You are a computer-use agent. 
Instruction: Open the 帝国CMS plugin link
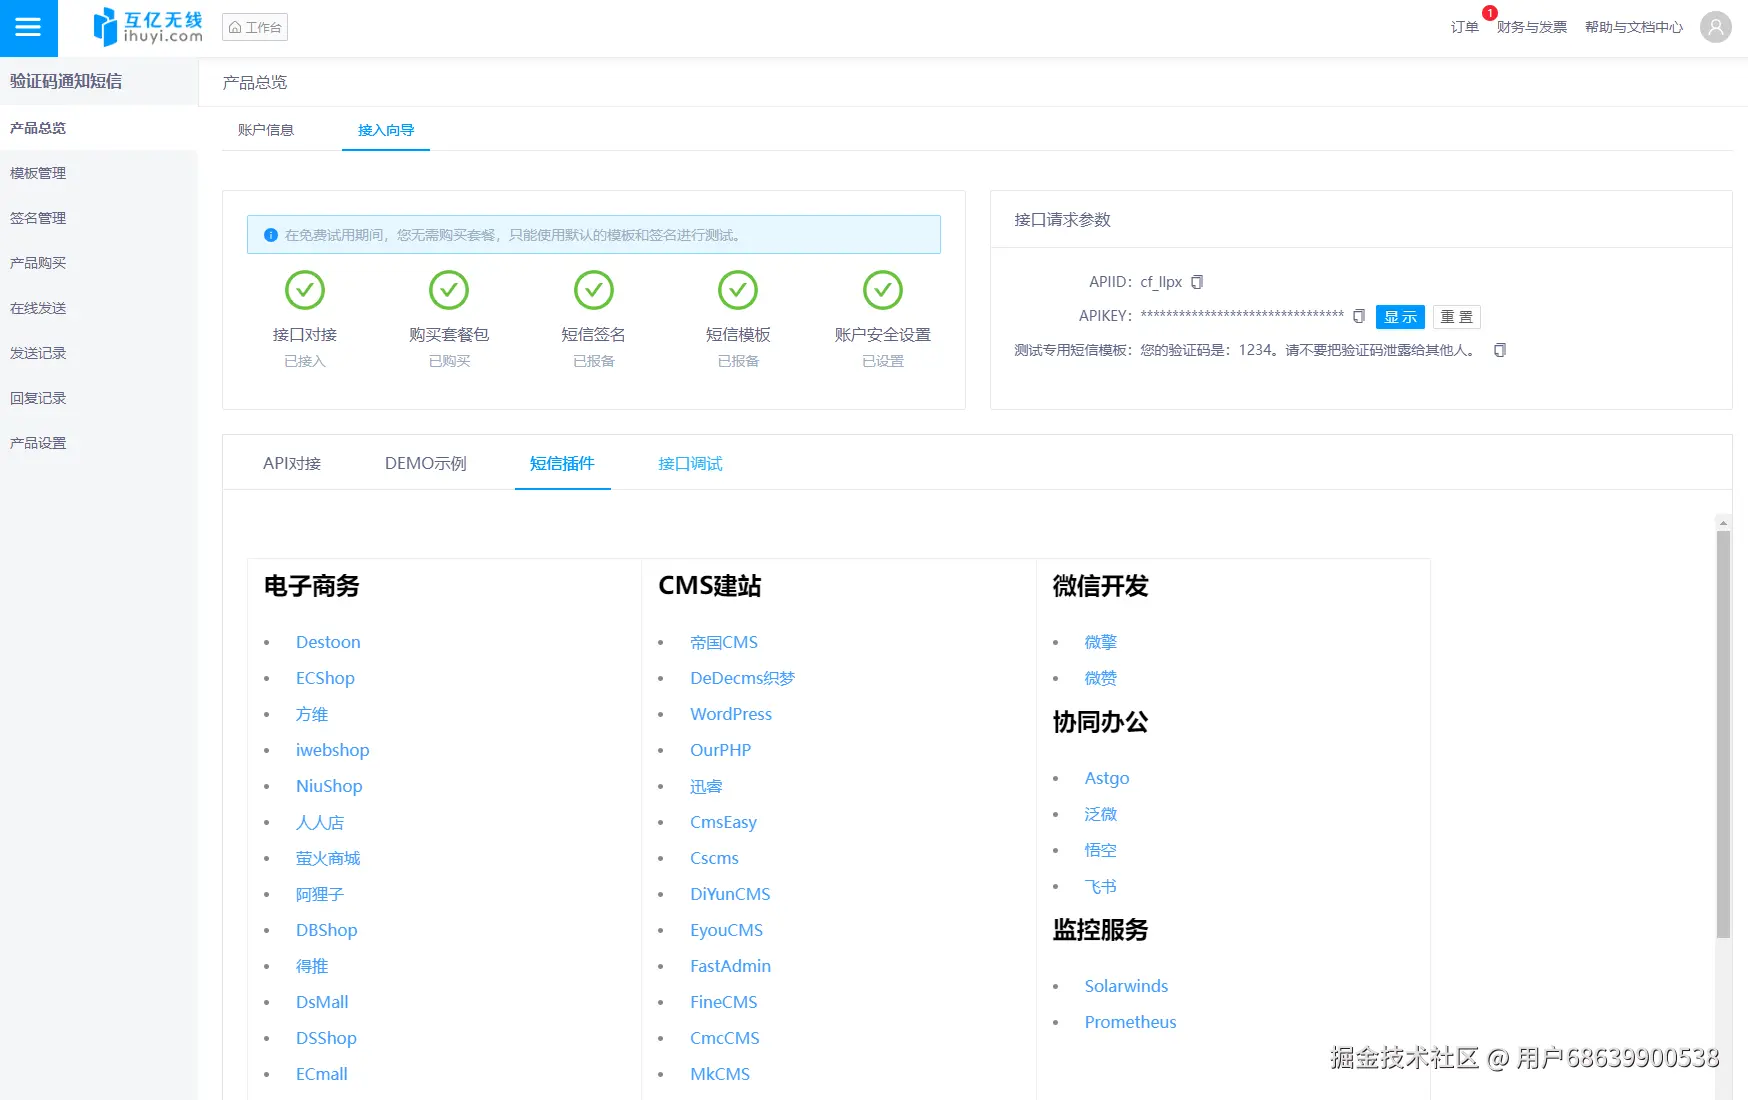pos(724,642)
